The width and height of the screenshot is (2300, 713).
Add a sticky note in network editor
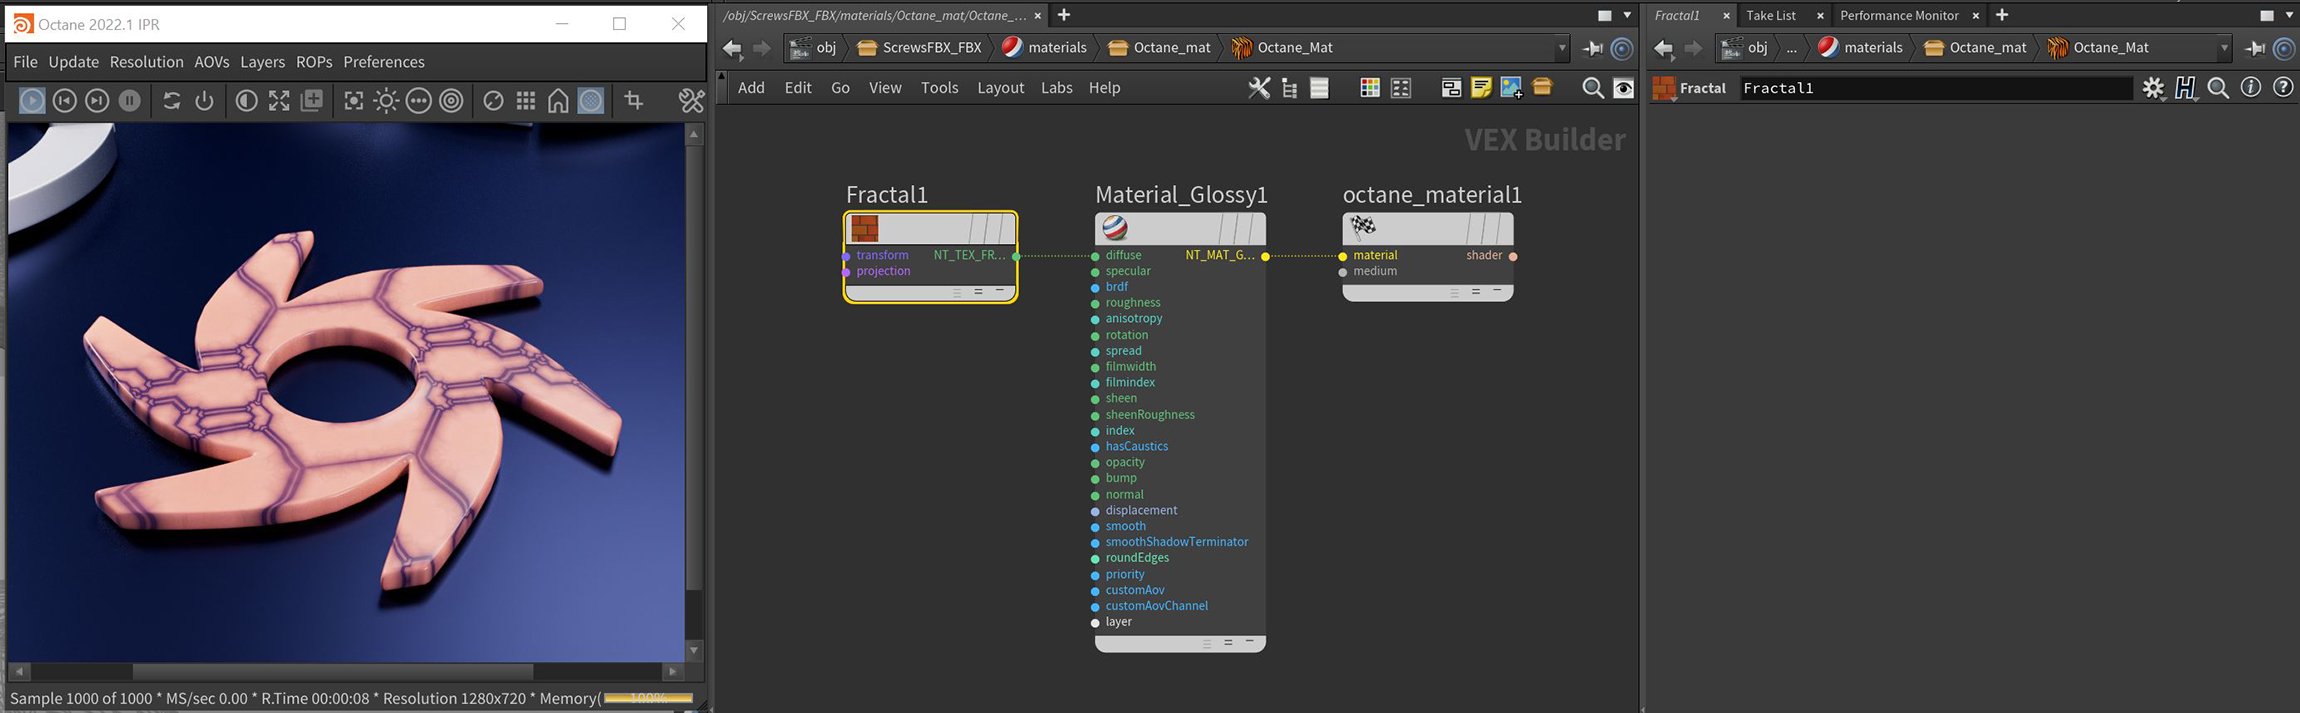pyautogui.click(x=1481, y=88)
